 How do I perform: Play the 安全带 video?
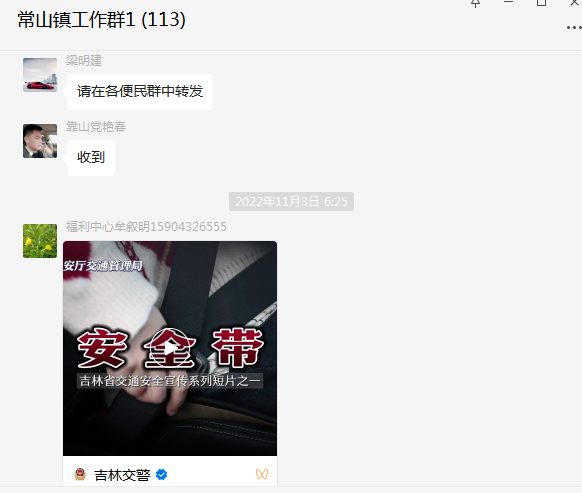170,348
